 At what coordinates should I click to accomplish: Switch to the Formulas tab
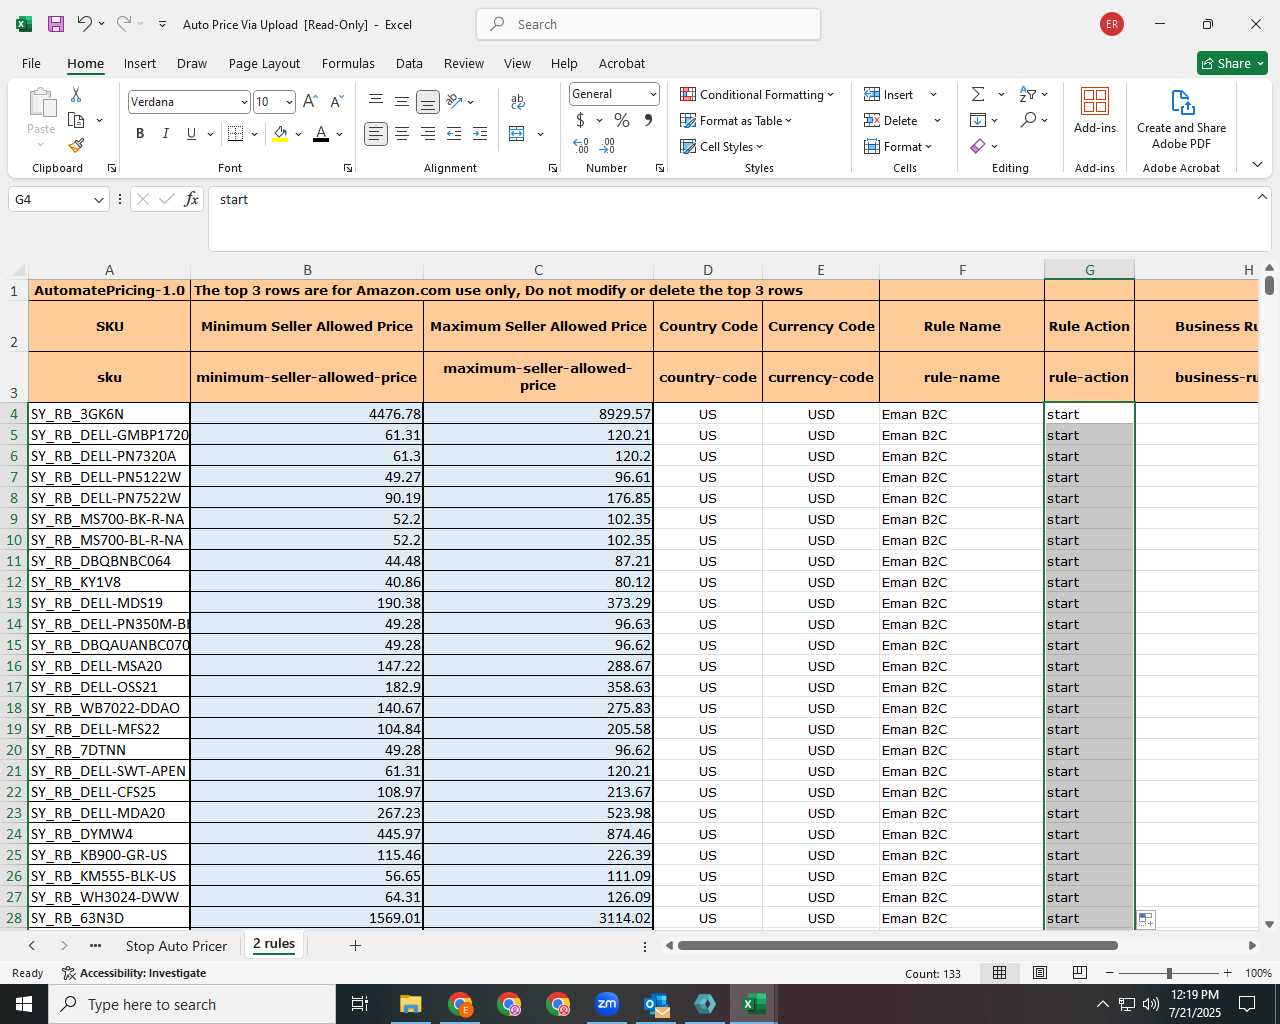click(x=348, y=63)
